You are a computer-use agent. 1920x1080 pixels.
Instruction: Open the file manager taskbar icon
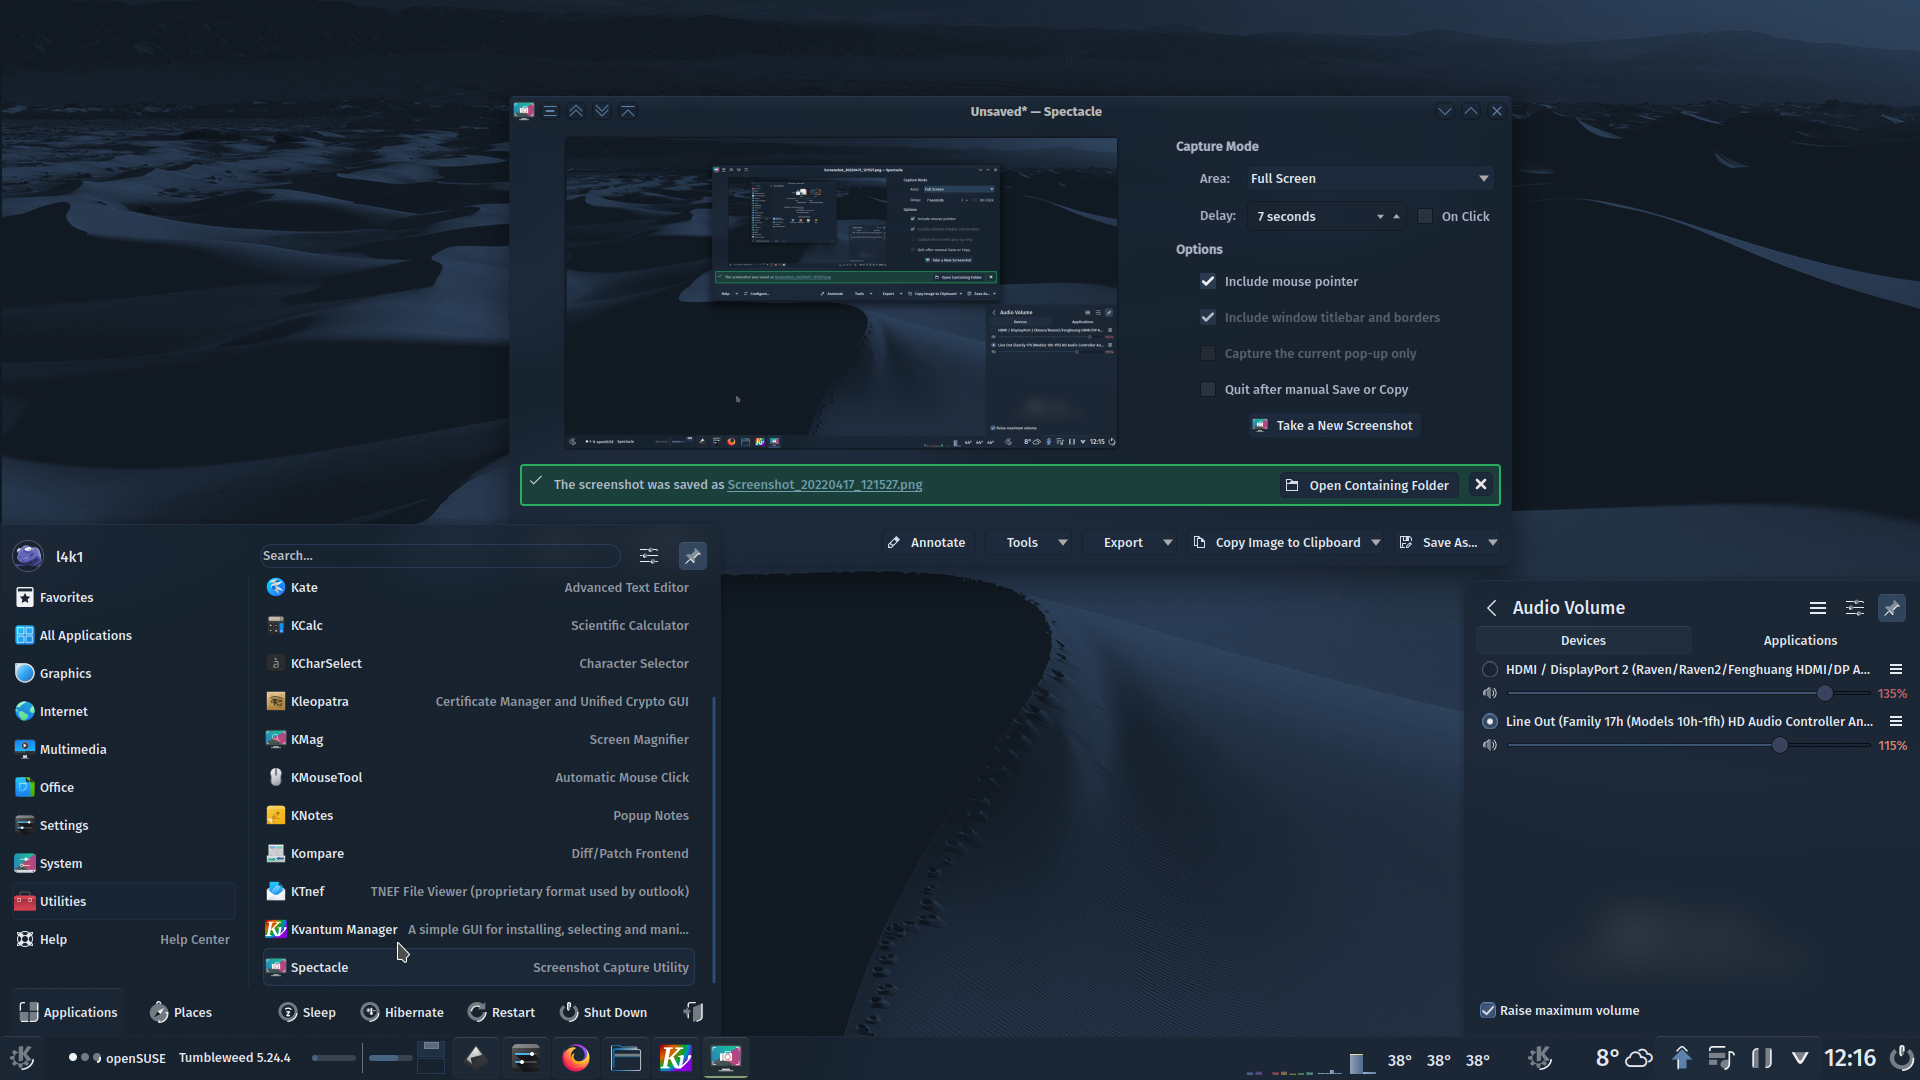(x=626, y=1057)
